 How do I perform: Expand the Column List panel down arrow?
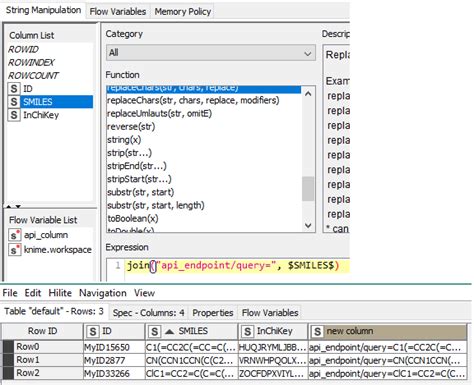(x=18, y=207)
